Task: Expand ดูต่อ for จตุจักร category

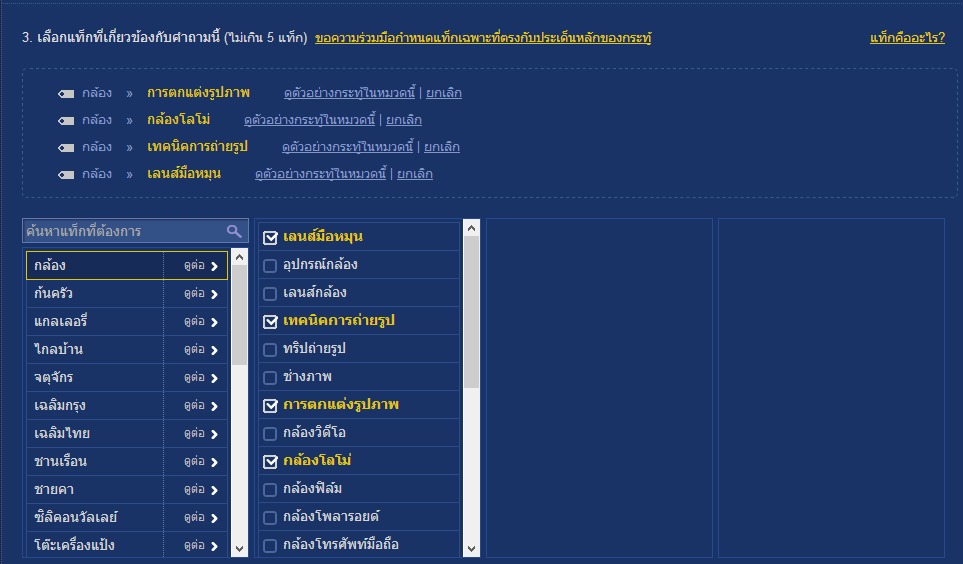Action: [201, 377]
